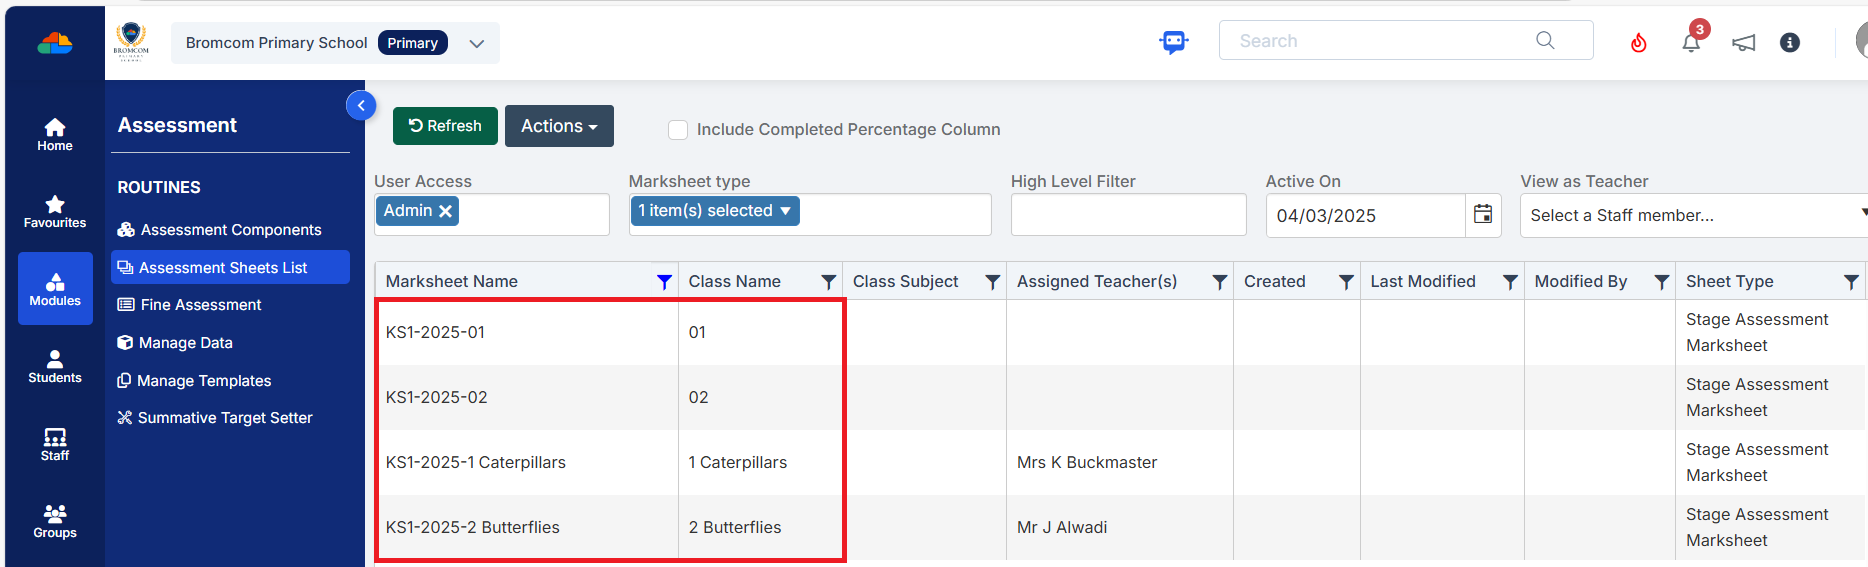Collapse the Assessment side panel
1868x567 pixels.
361,105
